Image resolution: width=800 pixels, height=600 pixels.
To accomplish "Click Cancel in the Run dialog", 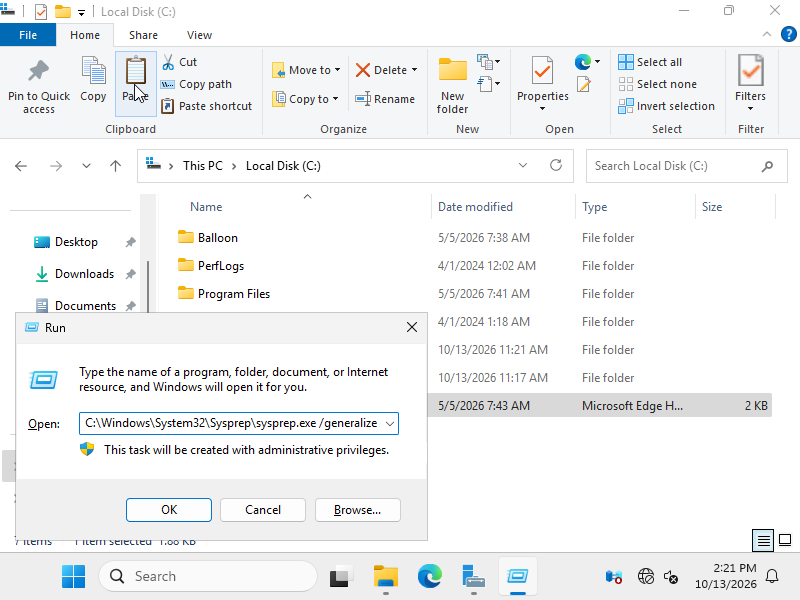I will [x=263, y=510].
